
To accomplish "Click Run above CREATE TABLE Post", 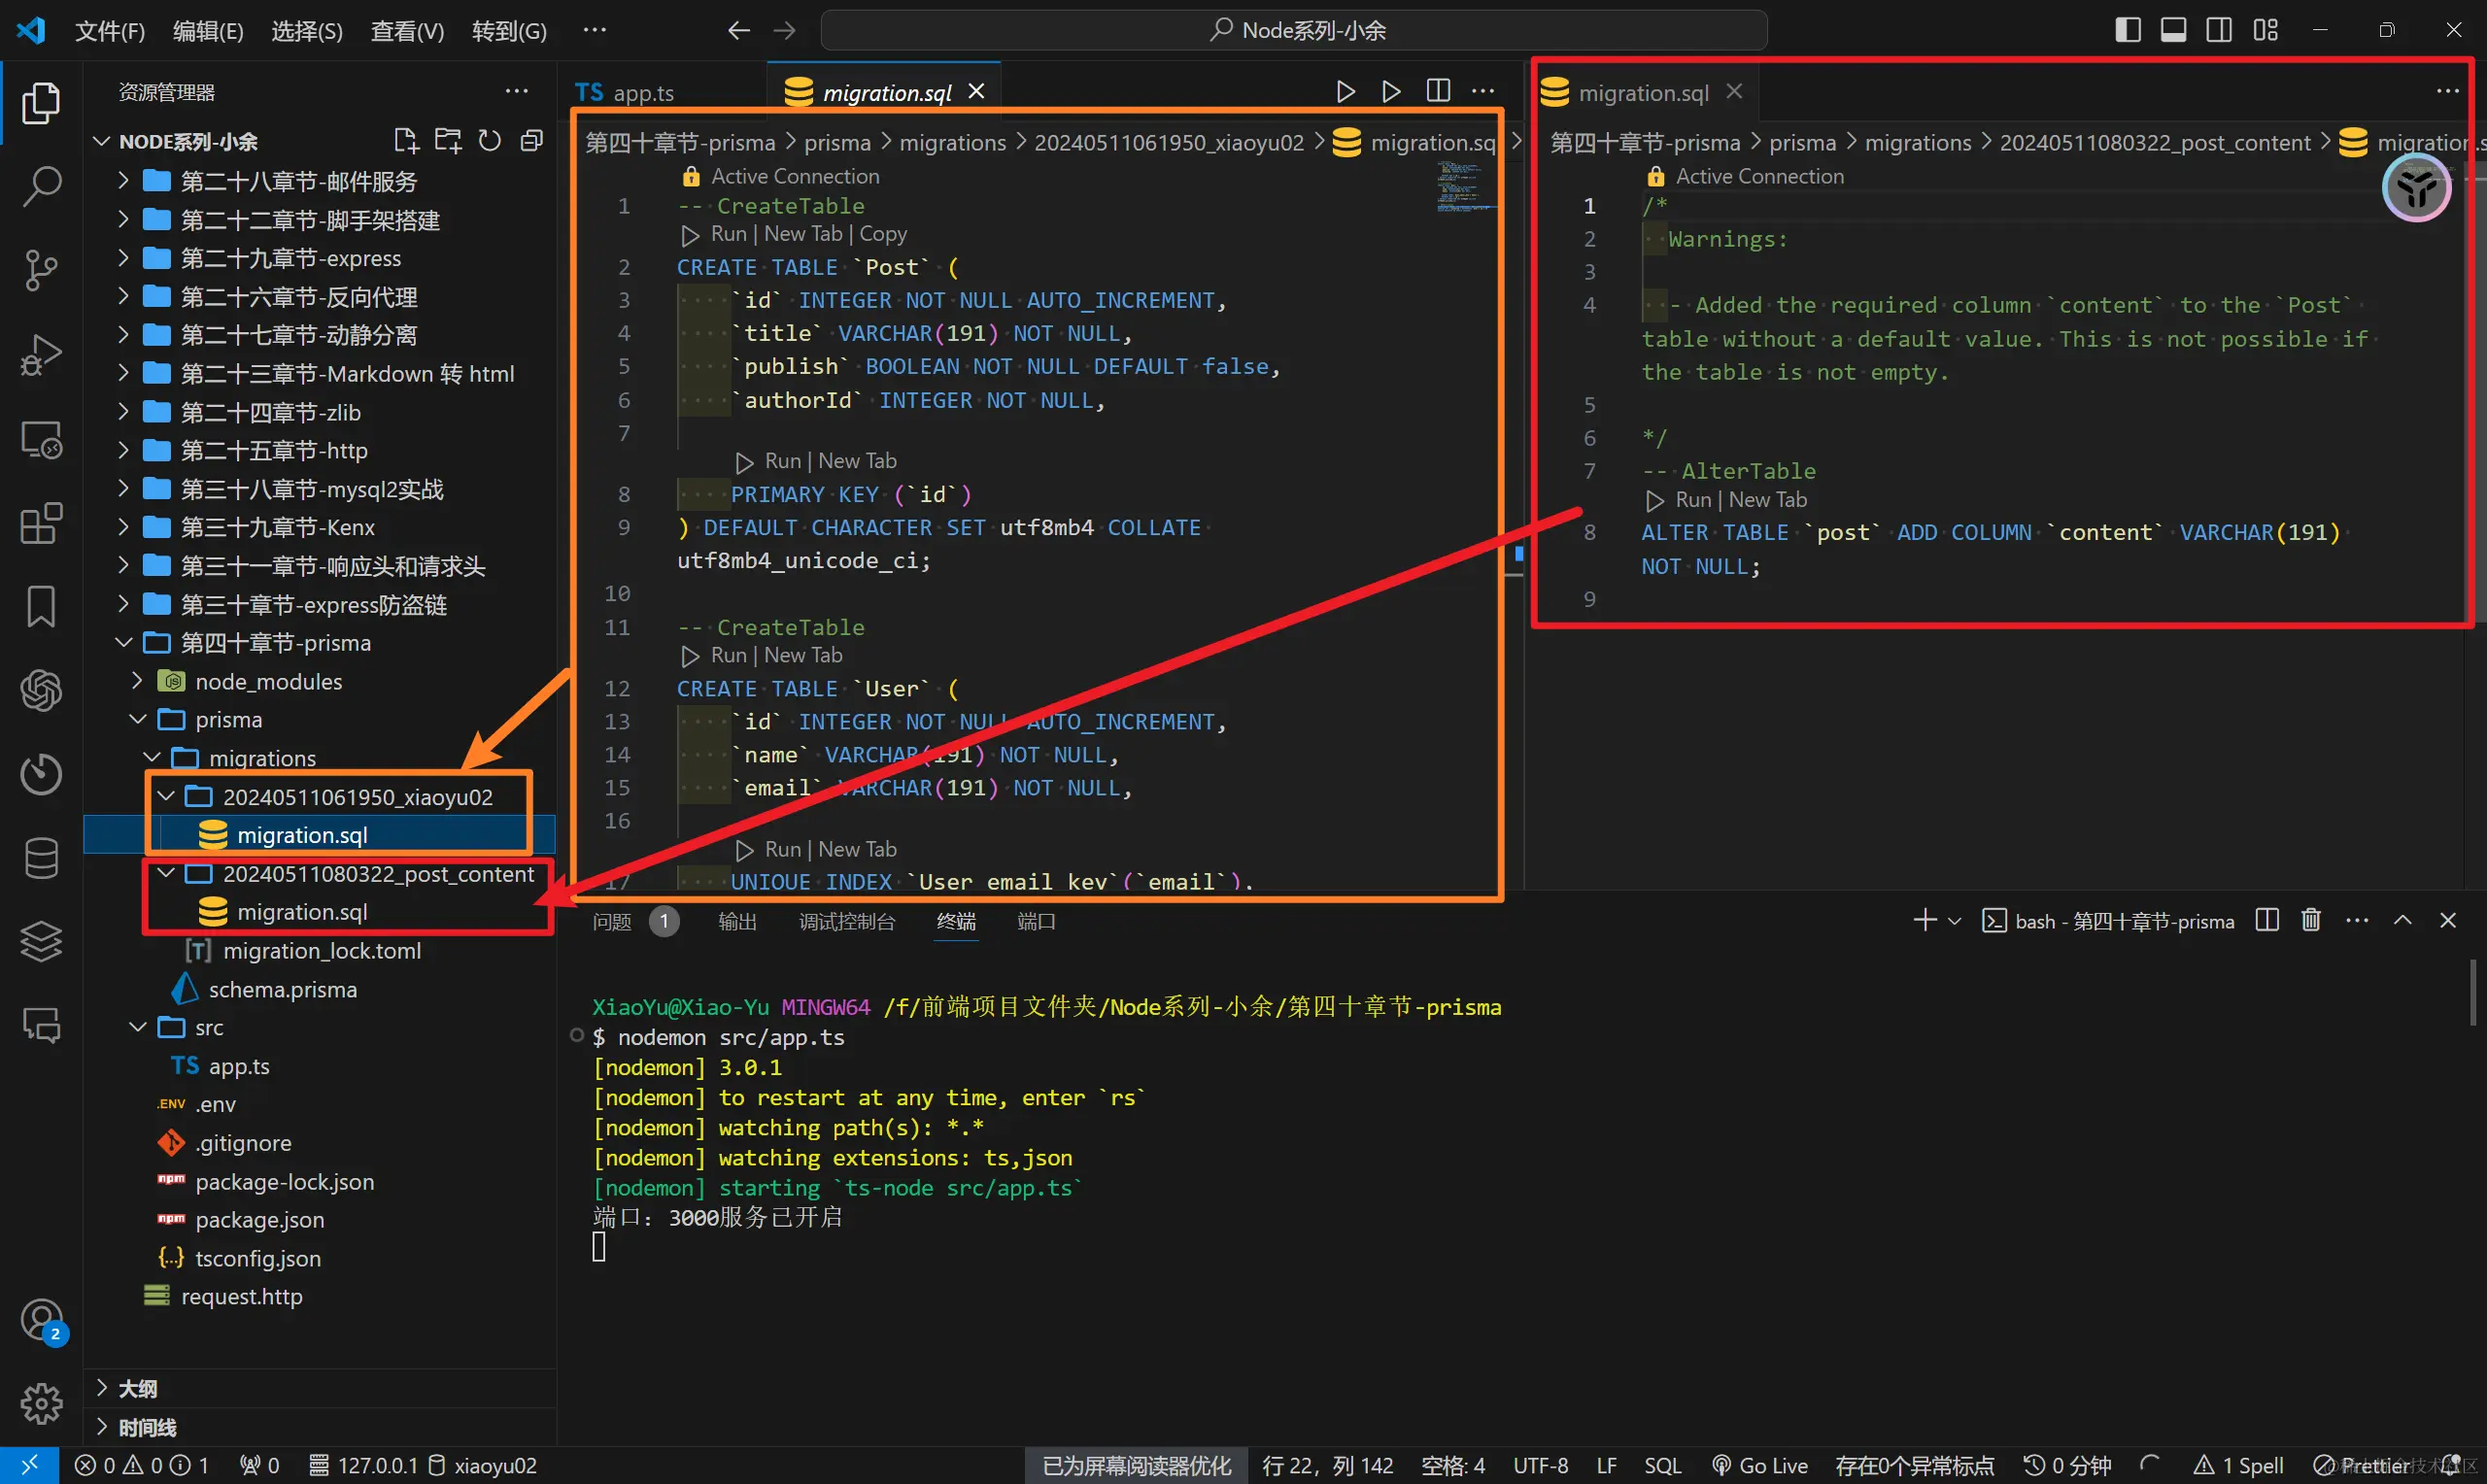I will [728, 234].
